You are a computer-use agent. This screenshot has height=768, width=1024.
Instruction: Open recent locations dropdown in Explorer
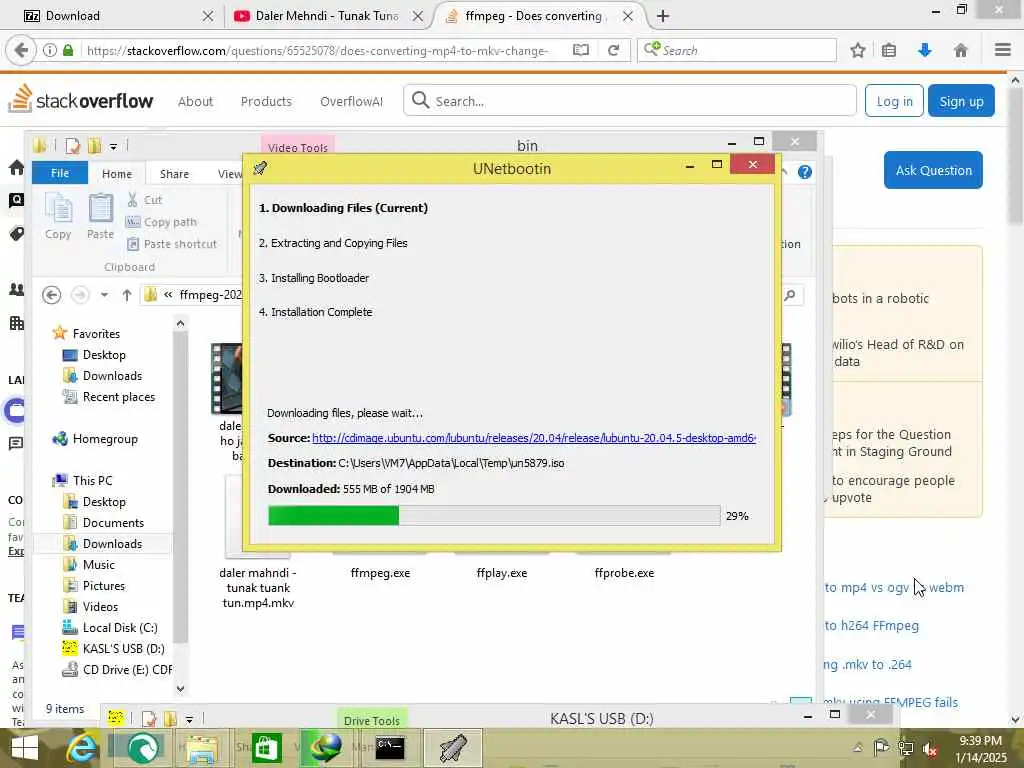[104, 295]
